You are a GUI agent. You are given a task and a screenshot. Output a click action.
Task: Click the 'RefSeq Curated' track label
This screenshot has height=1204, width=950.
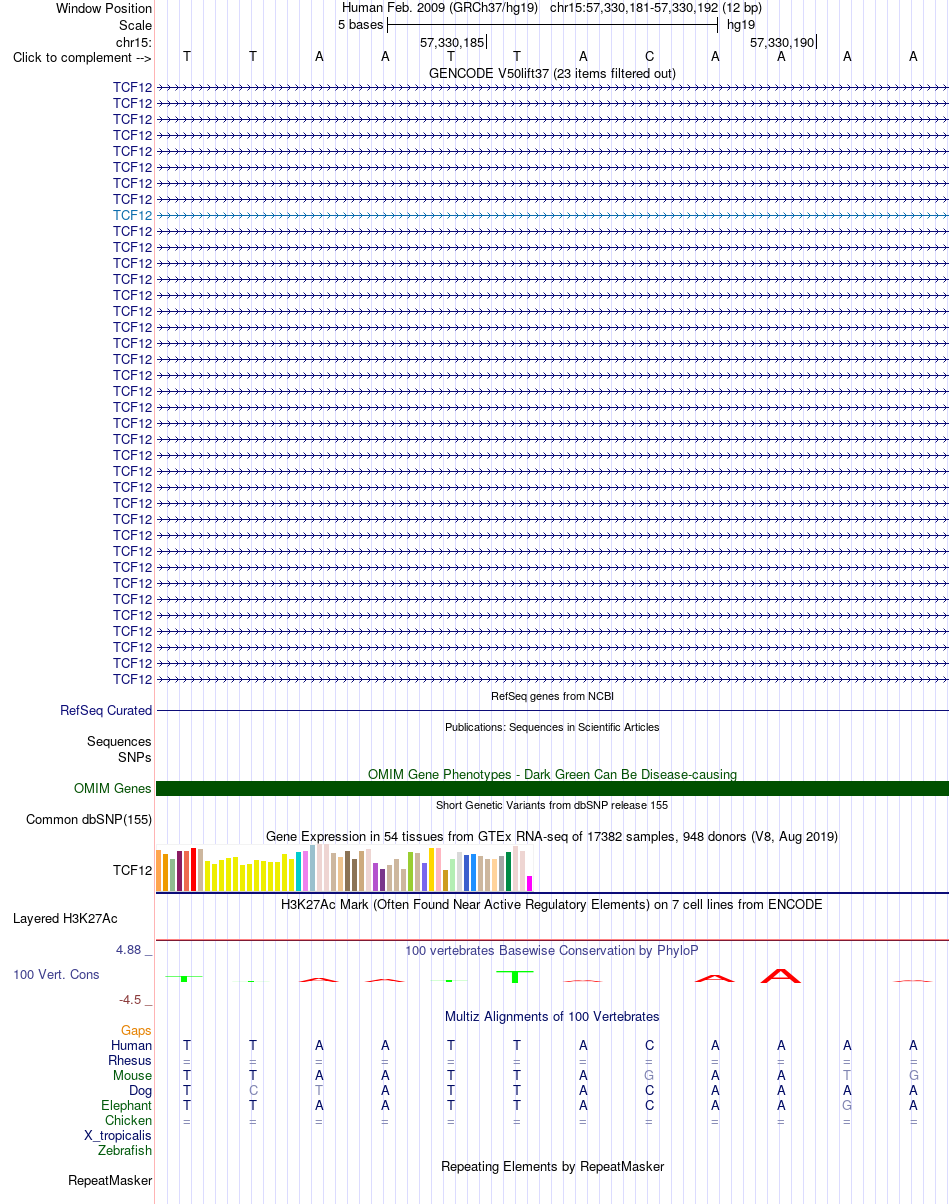coord(106,711)
